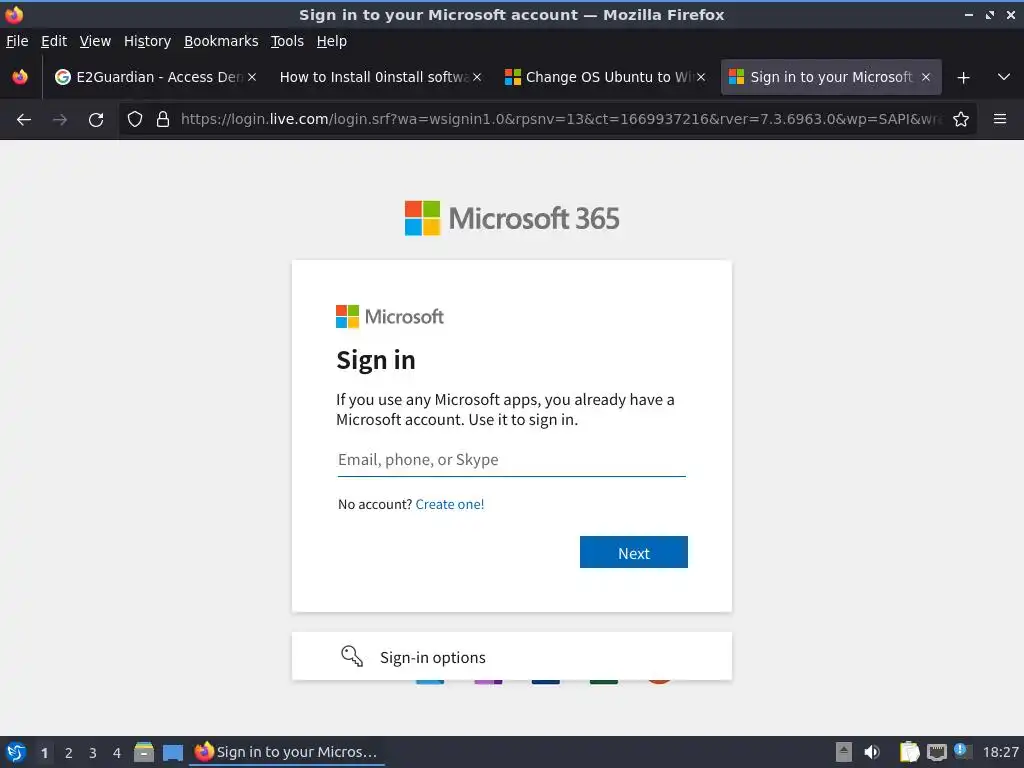Screen dimensions: 1024x768
Task: Open the Firefox View pinned icon
Action: click(x=20, y=77)
